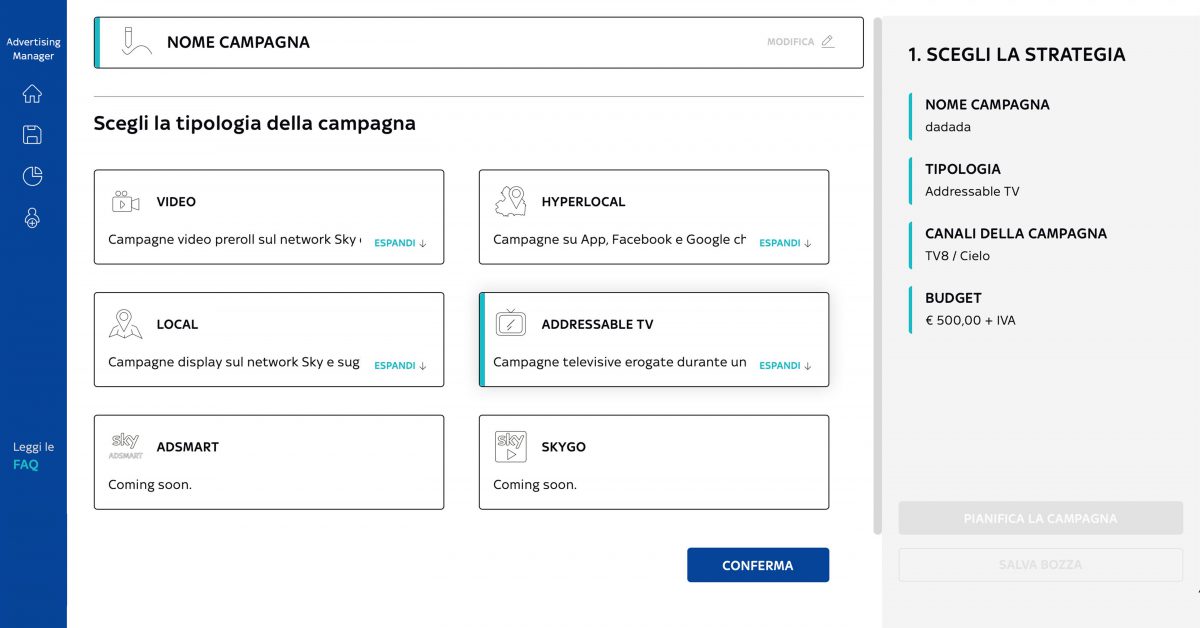
Task: Click the vertical scrollbar of main panel
Action: [878, 275]
